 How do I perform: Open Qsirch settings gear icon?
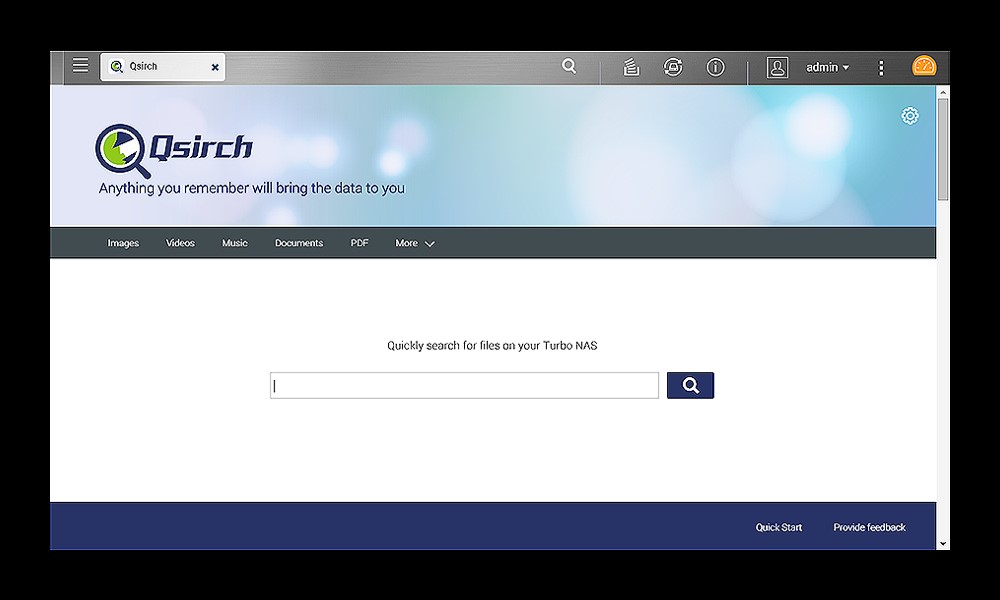(910, 116)
